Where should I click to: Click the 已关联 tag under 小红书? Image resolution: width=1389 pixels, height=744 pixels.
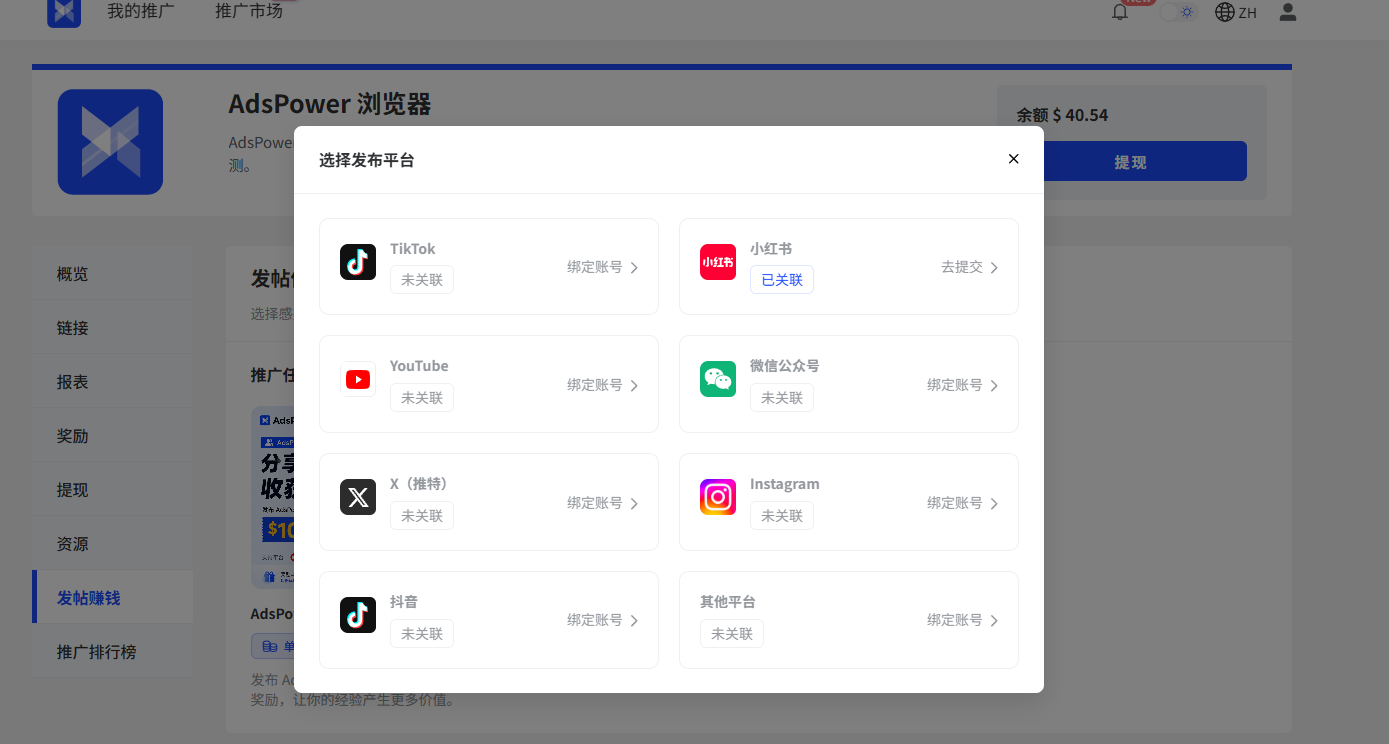pyautogui.click(x=782, y=280)
